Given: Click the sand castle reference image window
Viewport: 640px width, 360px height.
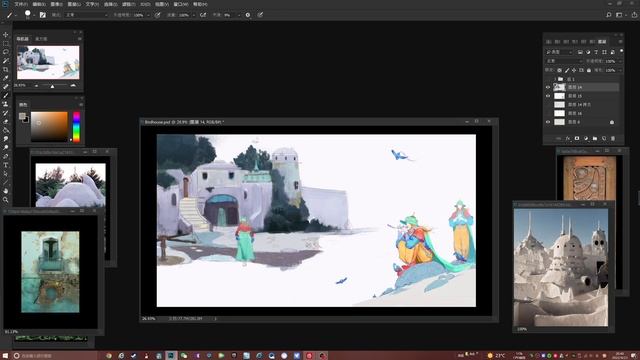Looking at the screenshot, I should coord(561,267).
